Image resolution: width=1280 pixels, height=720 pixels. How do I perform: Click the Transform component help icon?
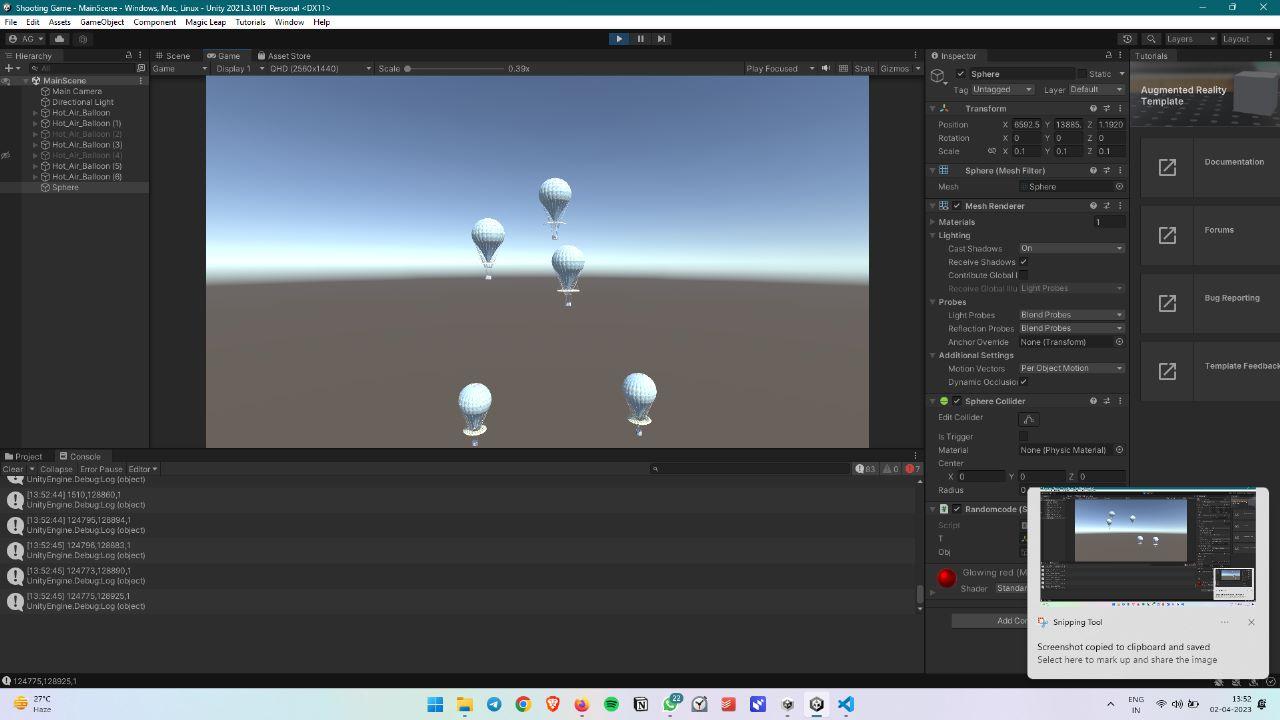click(x=1093, y=109)
